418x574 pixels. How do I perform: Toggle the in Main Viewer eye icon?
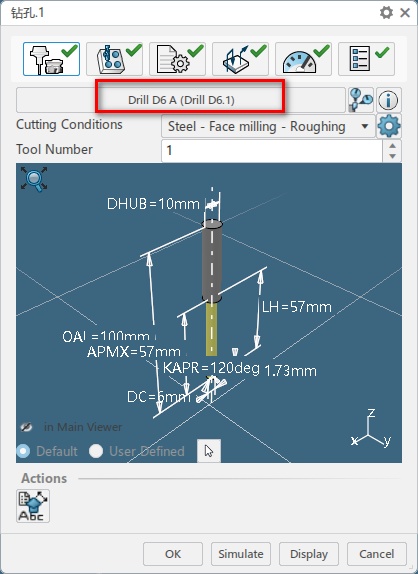pos(26,427)
